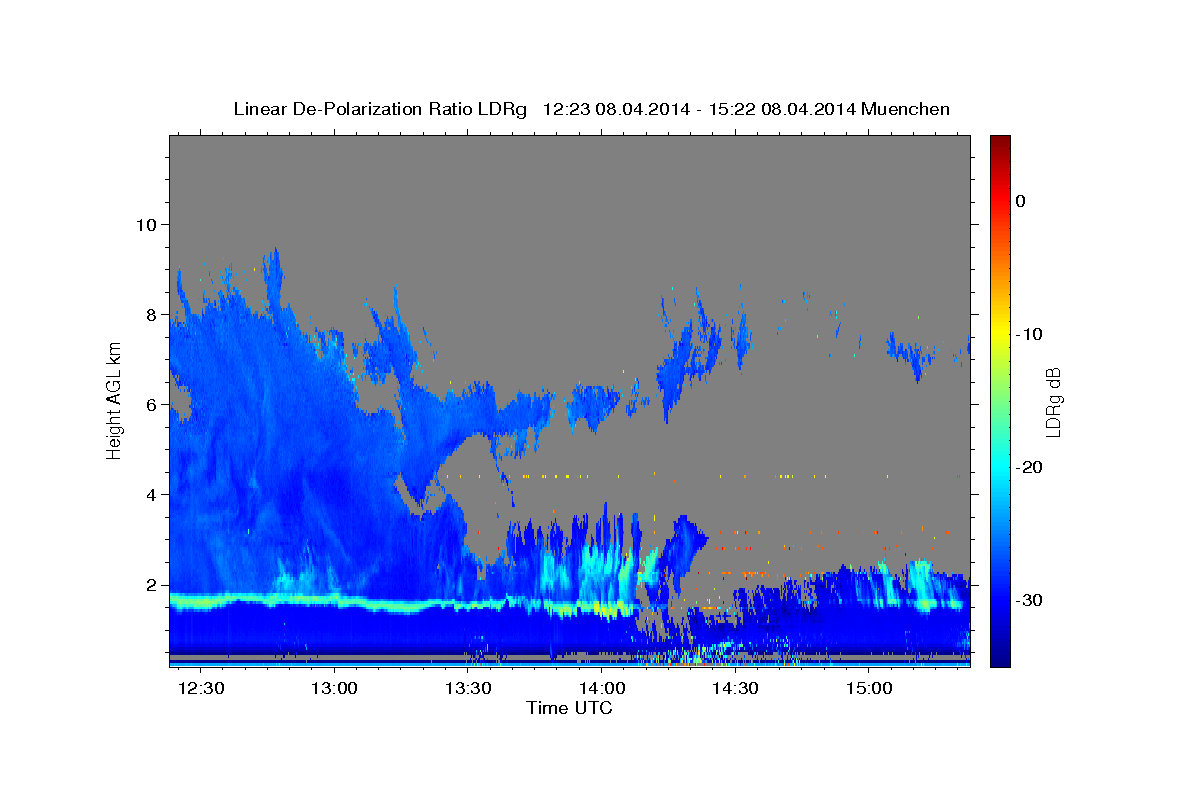1200x800 pixels.
Task: Click the height tick label 8
Action: coord(151,314)
